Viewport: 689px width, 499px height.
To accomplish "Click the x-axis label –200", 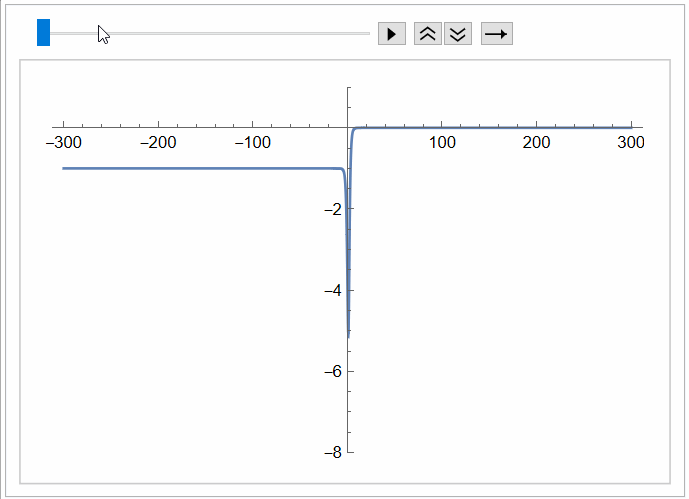I will (x=158, y=142).
